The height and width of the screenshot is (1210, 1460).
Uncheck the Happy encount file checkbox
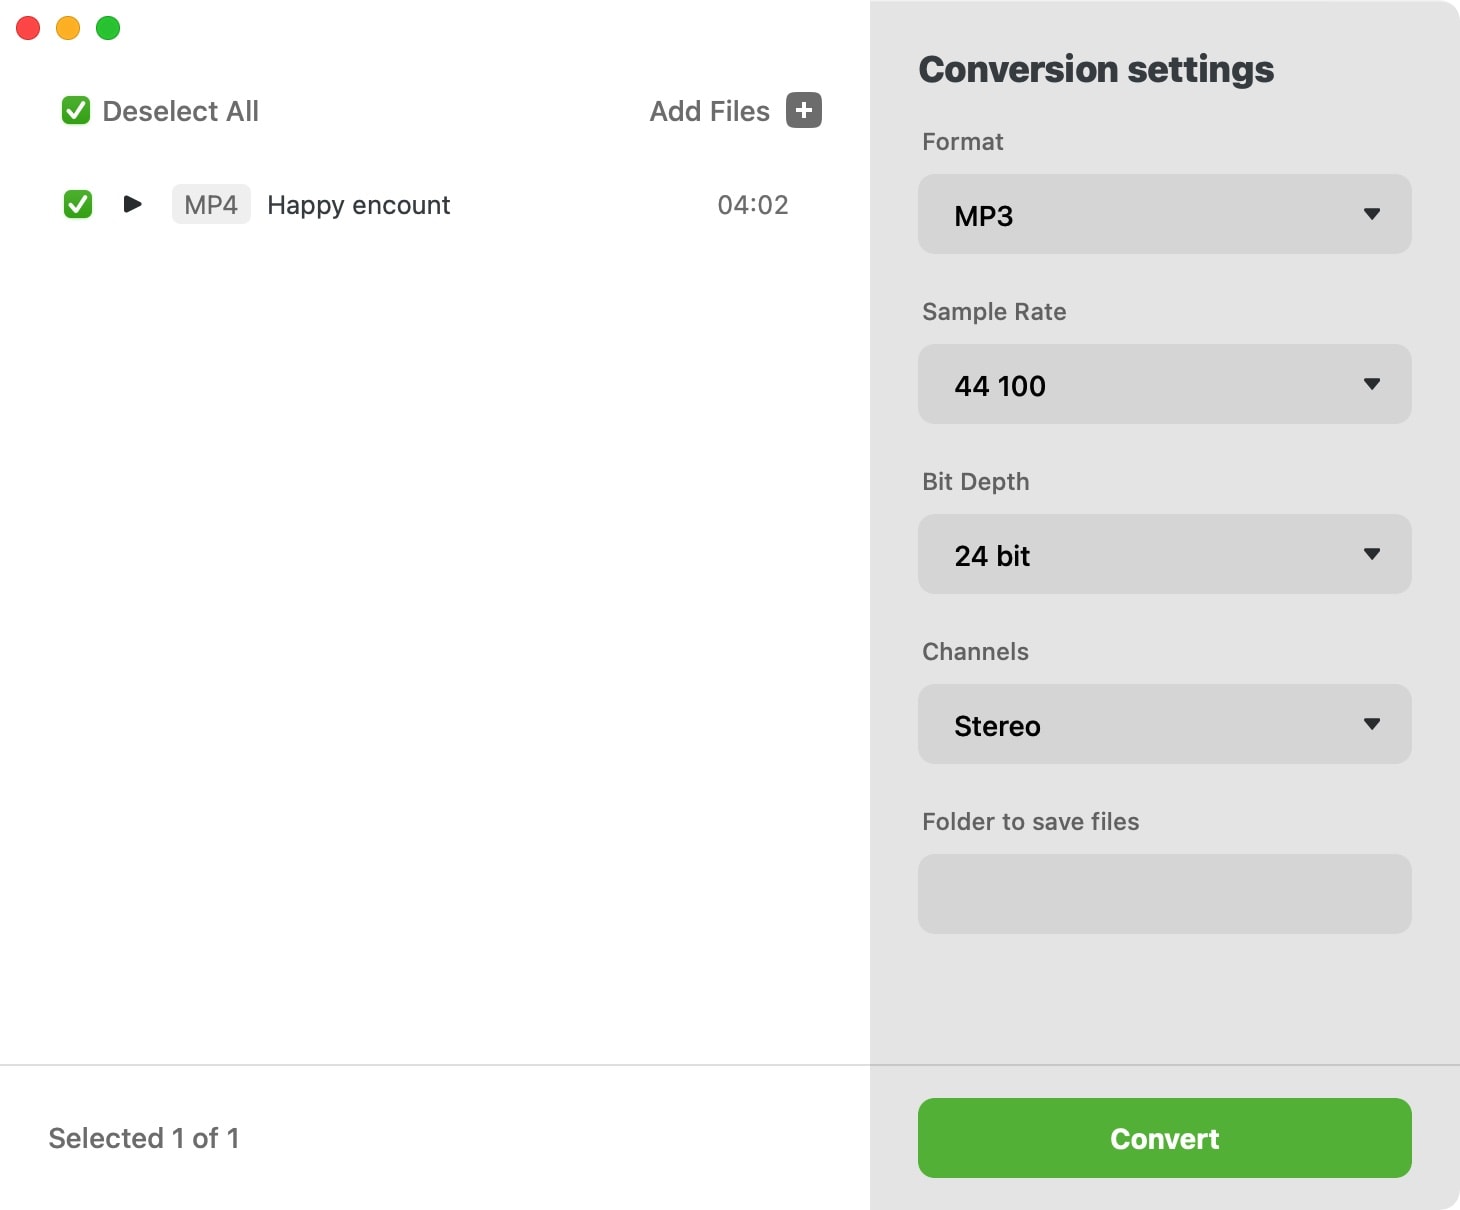tap(78, 204)
